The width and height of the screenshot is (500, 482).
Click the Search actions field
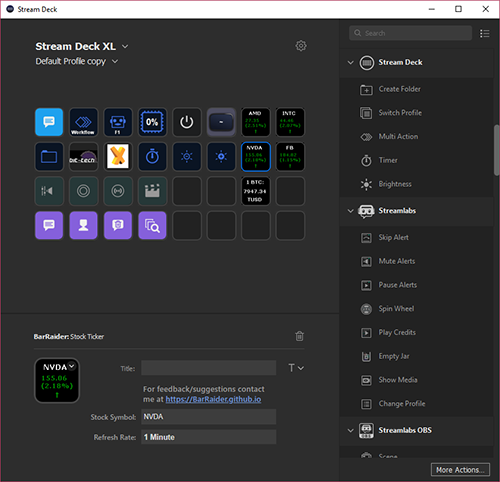(x=411, y=33)
